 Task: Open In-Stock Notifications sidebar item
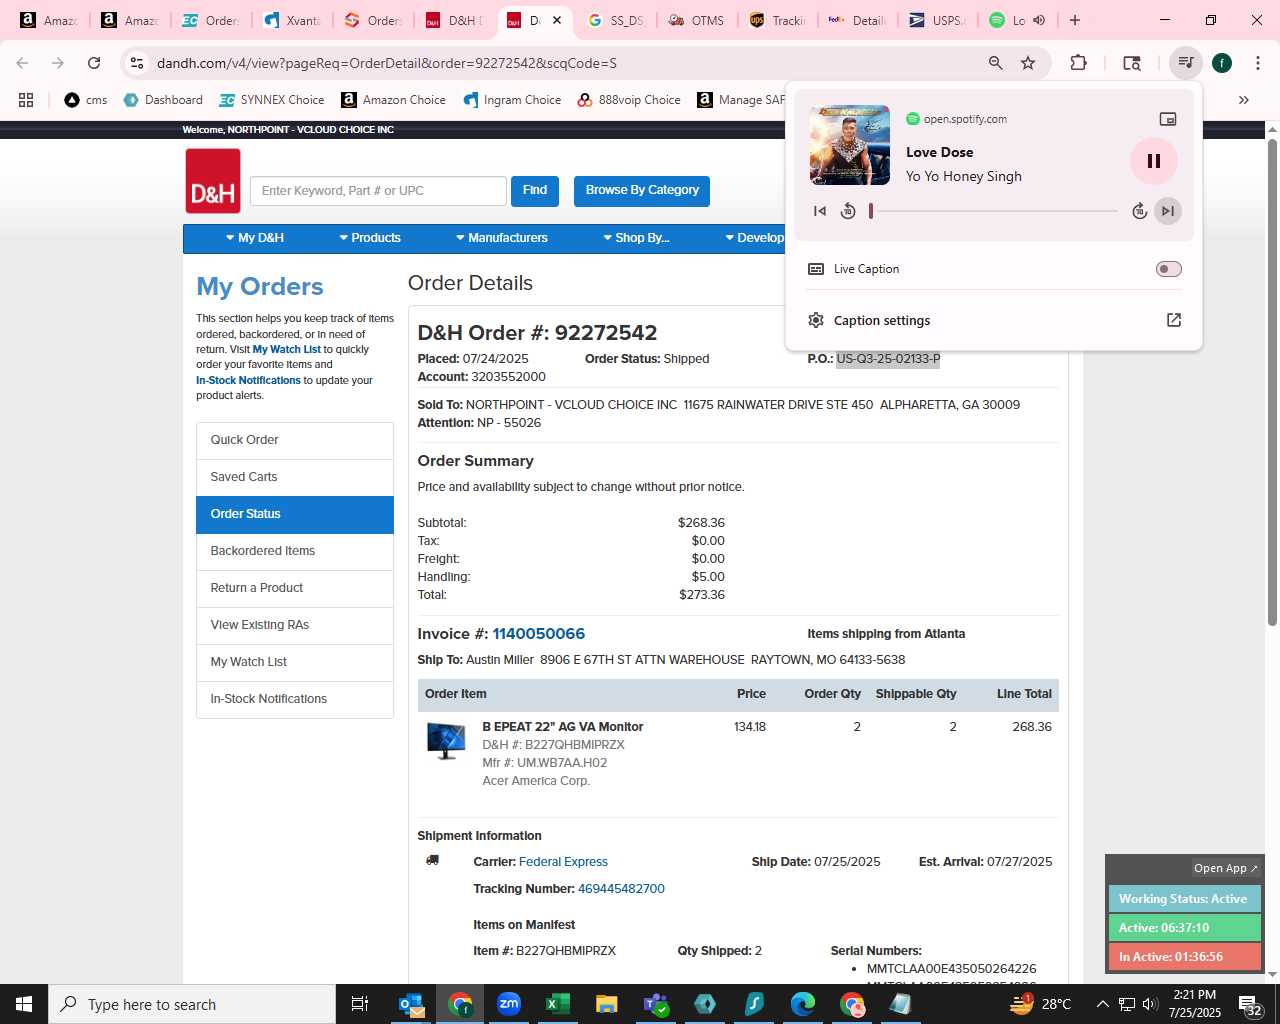click(x=295, y=700)
